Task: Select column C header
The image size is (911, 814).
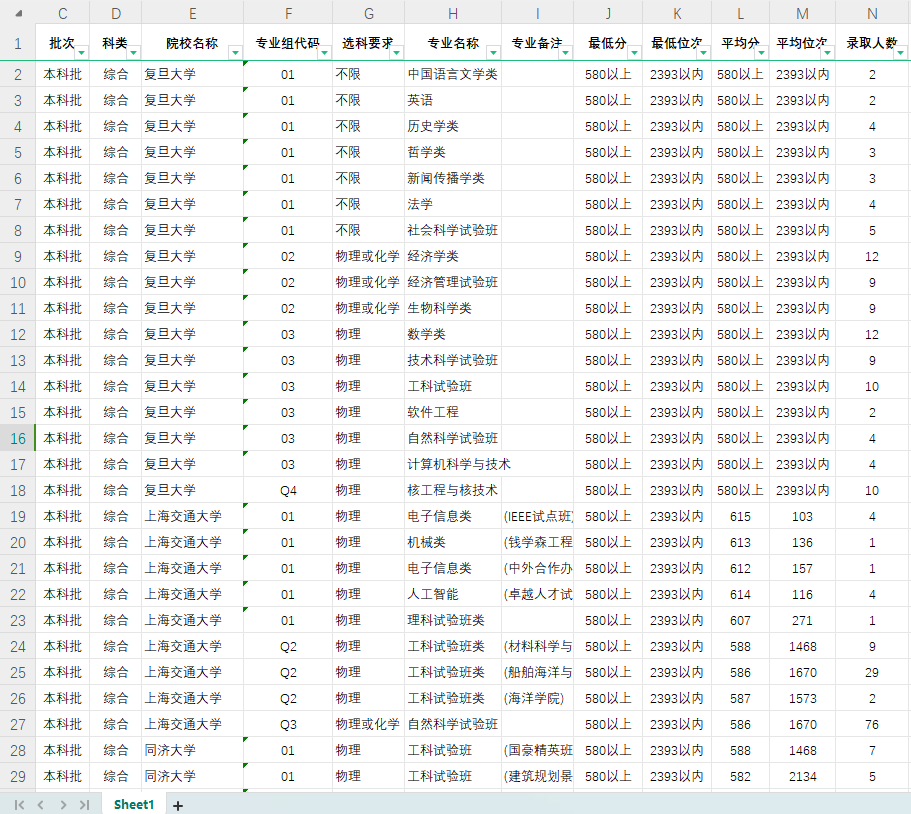Action: coord(63,13)
